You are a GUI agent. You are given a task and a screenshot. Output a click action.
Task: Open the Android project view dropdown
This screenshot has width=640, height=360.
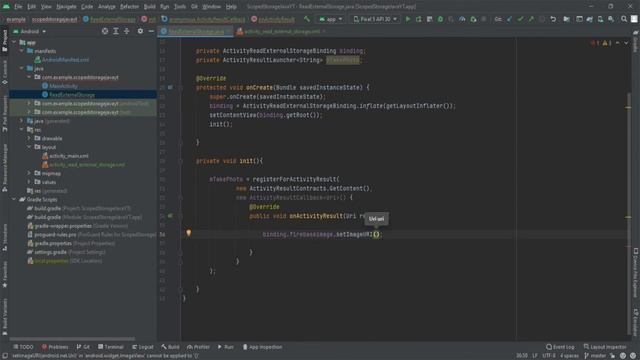(x=29, y=31)
